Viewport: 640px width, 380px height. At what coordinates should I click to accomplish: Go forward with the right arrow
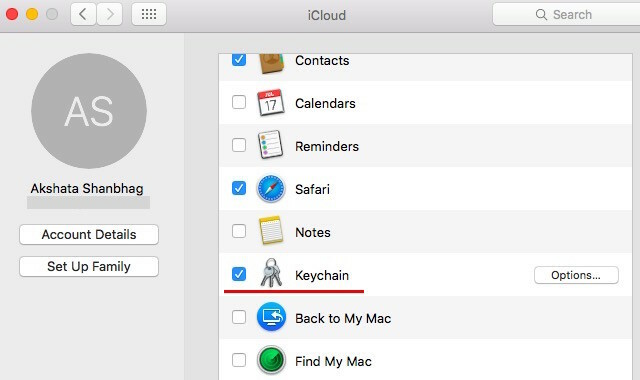click(x=109, y=14)
